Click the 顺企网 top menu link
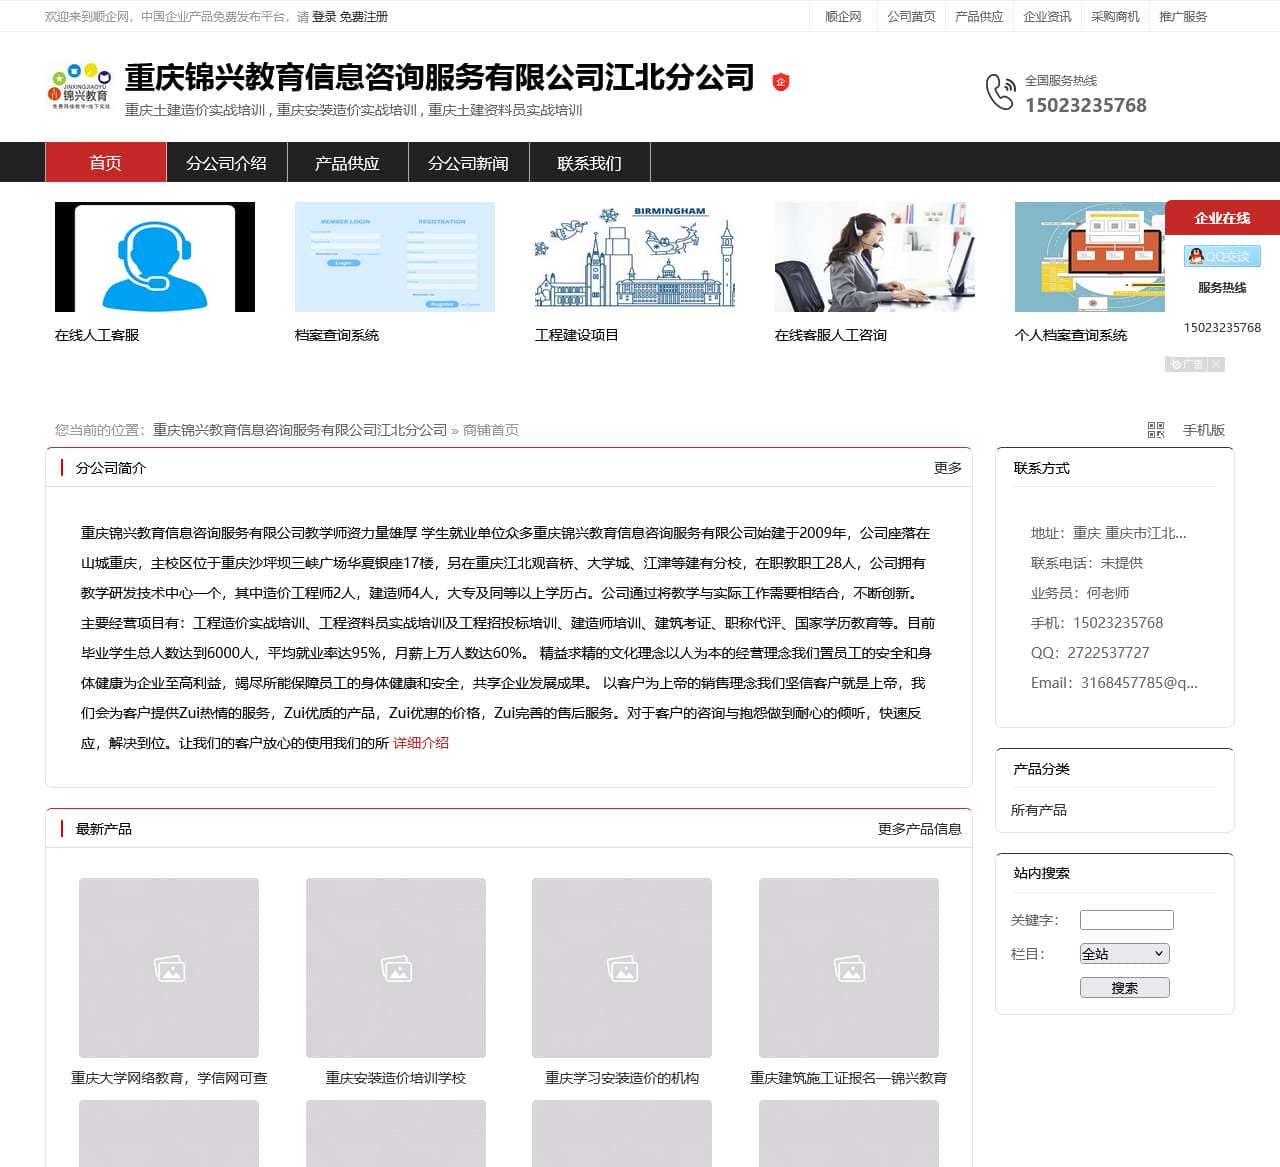The image size is (1280, 1167). click(843, 17)
